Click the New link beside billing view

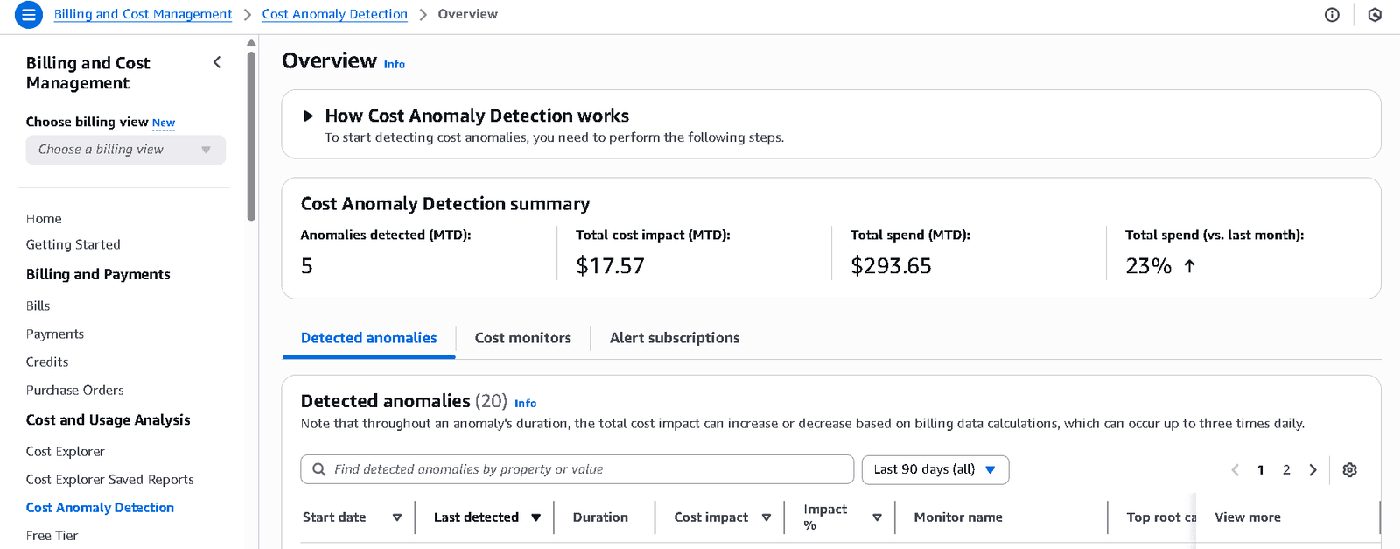point(163,123)
